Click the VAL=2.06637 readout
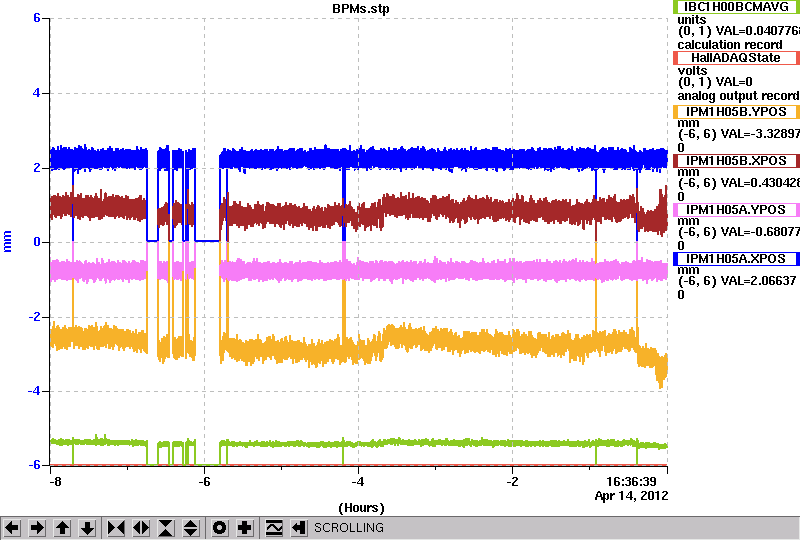The image size is (800, 540). pyautogui.click(x=756, y=281)
